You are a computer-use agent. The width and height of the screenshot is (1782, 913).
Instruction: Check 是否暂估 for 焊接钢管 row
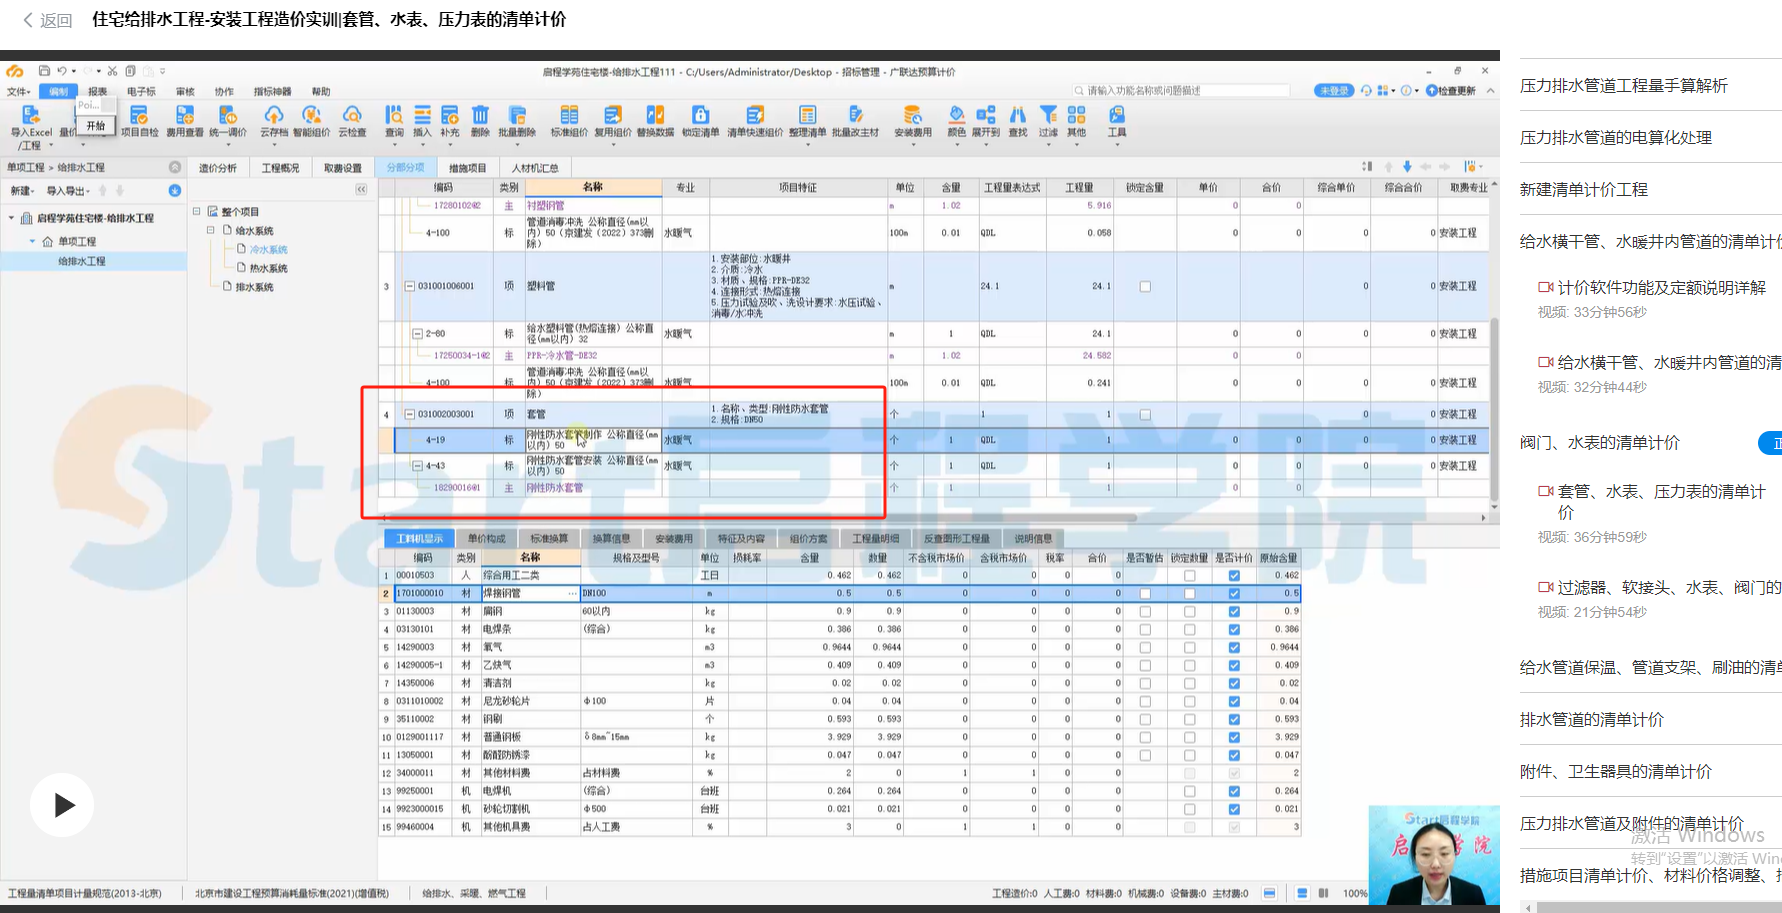[1145, 593]
